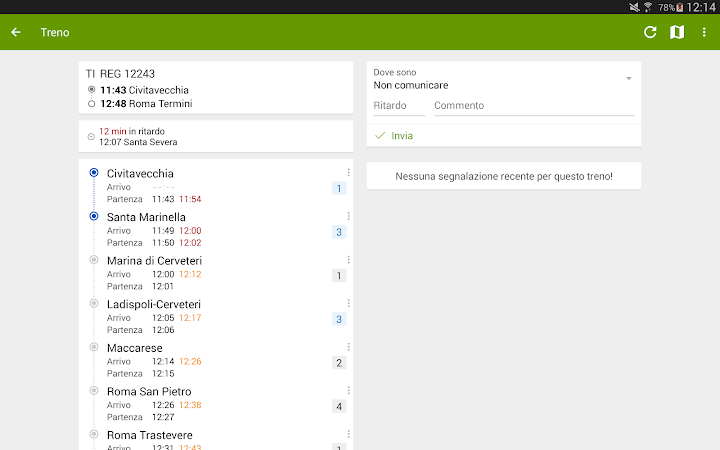Open the TI REG 12243 train header
The image size is (720, 450).
coord(120,73)
